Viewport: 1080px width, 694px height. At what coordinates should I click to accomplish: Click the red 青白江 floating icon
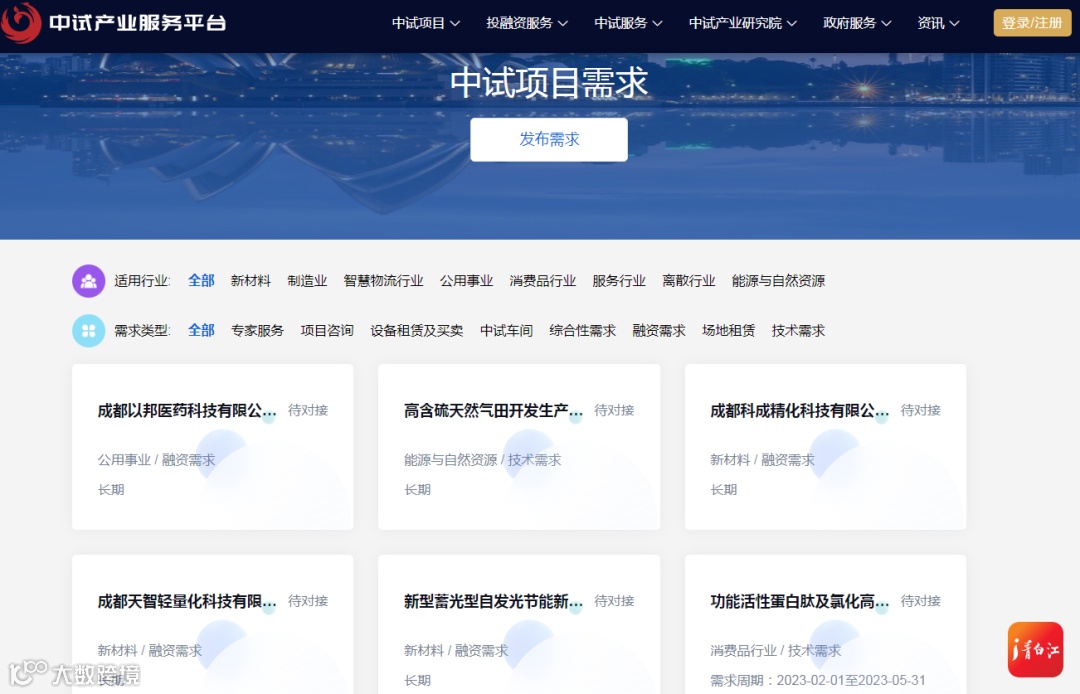(1035, 650)
